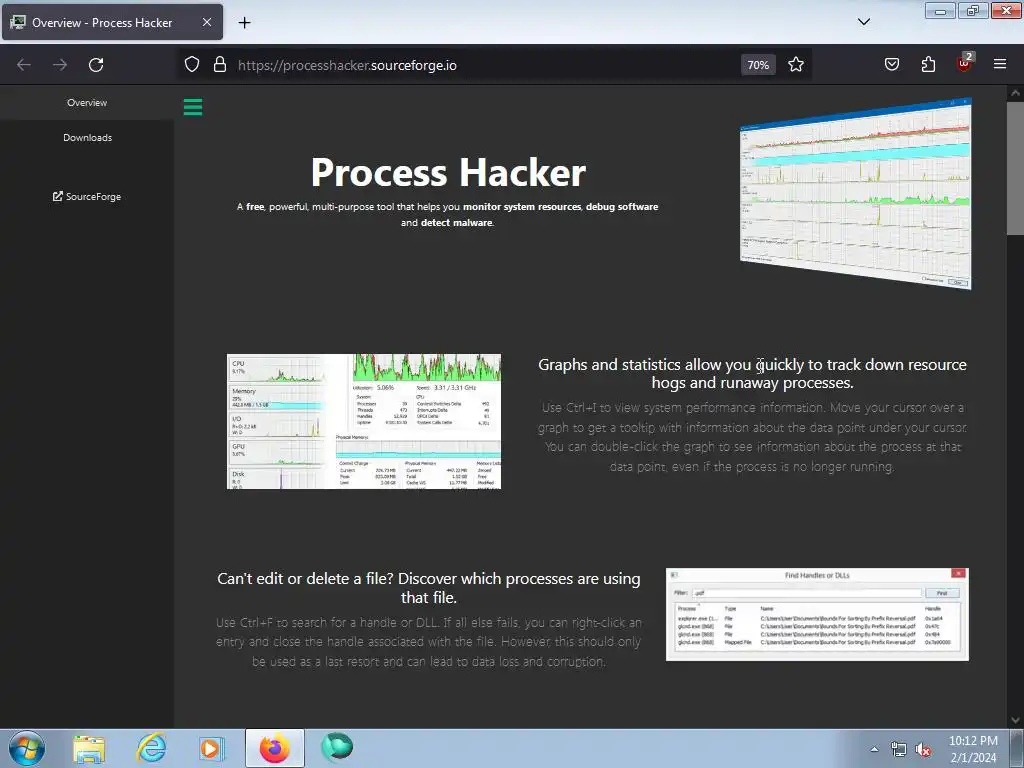Switch to Firefox in the taskbar
Image resolution: width=1024 pixels, height=768 pixels.
click(x=275, y=748)
